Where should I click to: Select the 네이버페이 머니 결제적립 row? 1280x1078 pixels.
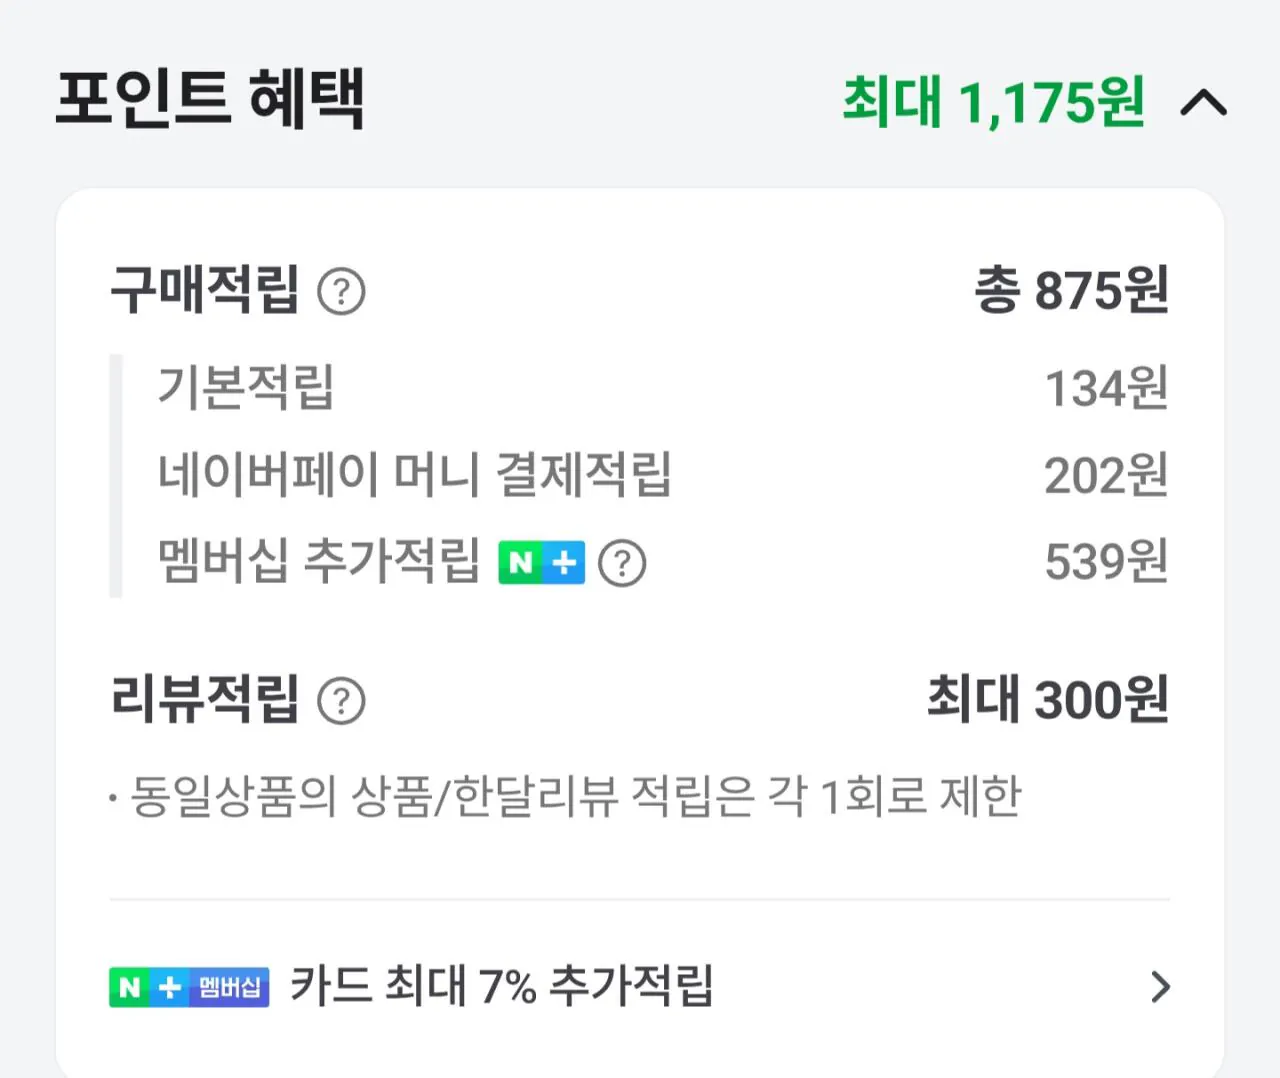coord(417,477)
